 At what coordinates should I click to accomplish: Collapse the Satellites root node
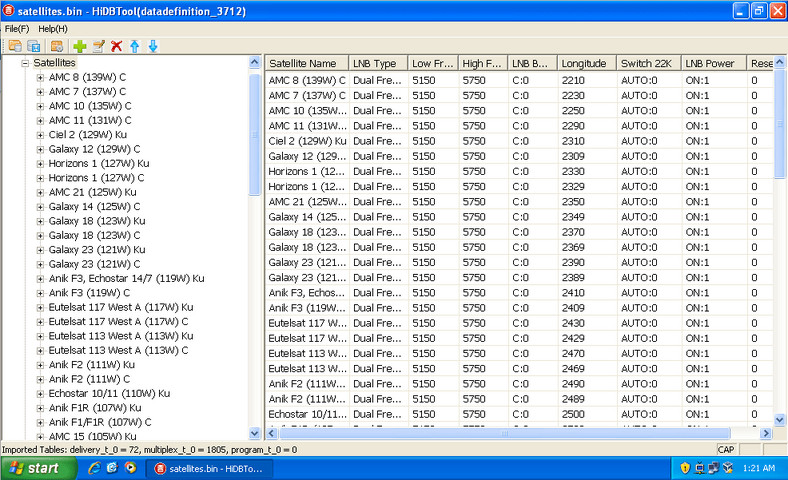coord(25,63)
